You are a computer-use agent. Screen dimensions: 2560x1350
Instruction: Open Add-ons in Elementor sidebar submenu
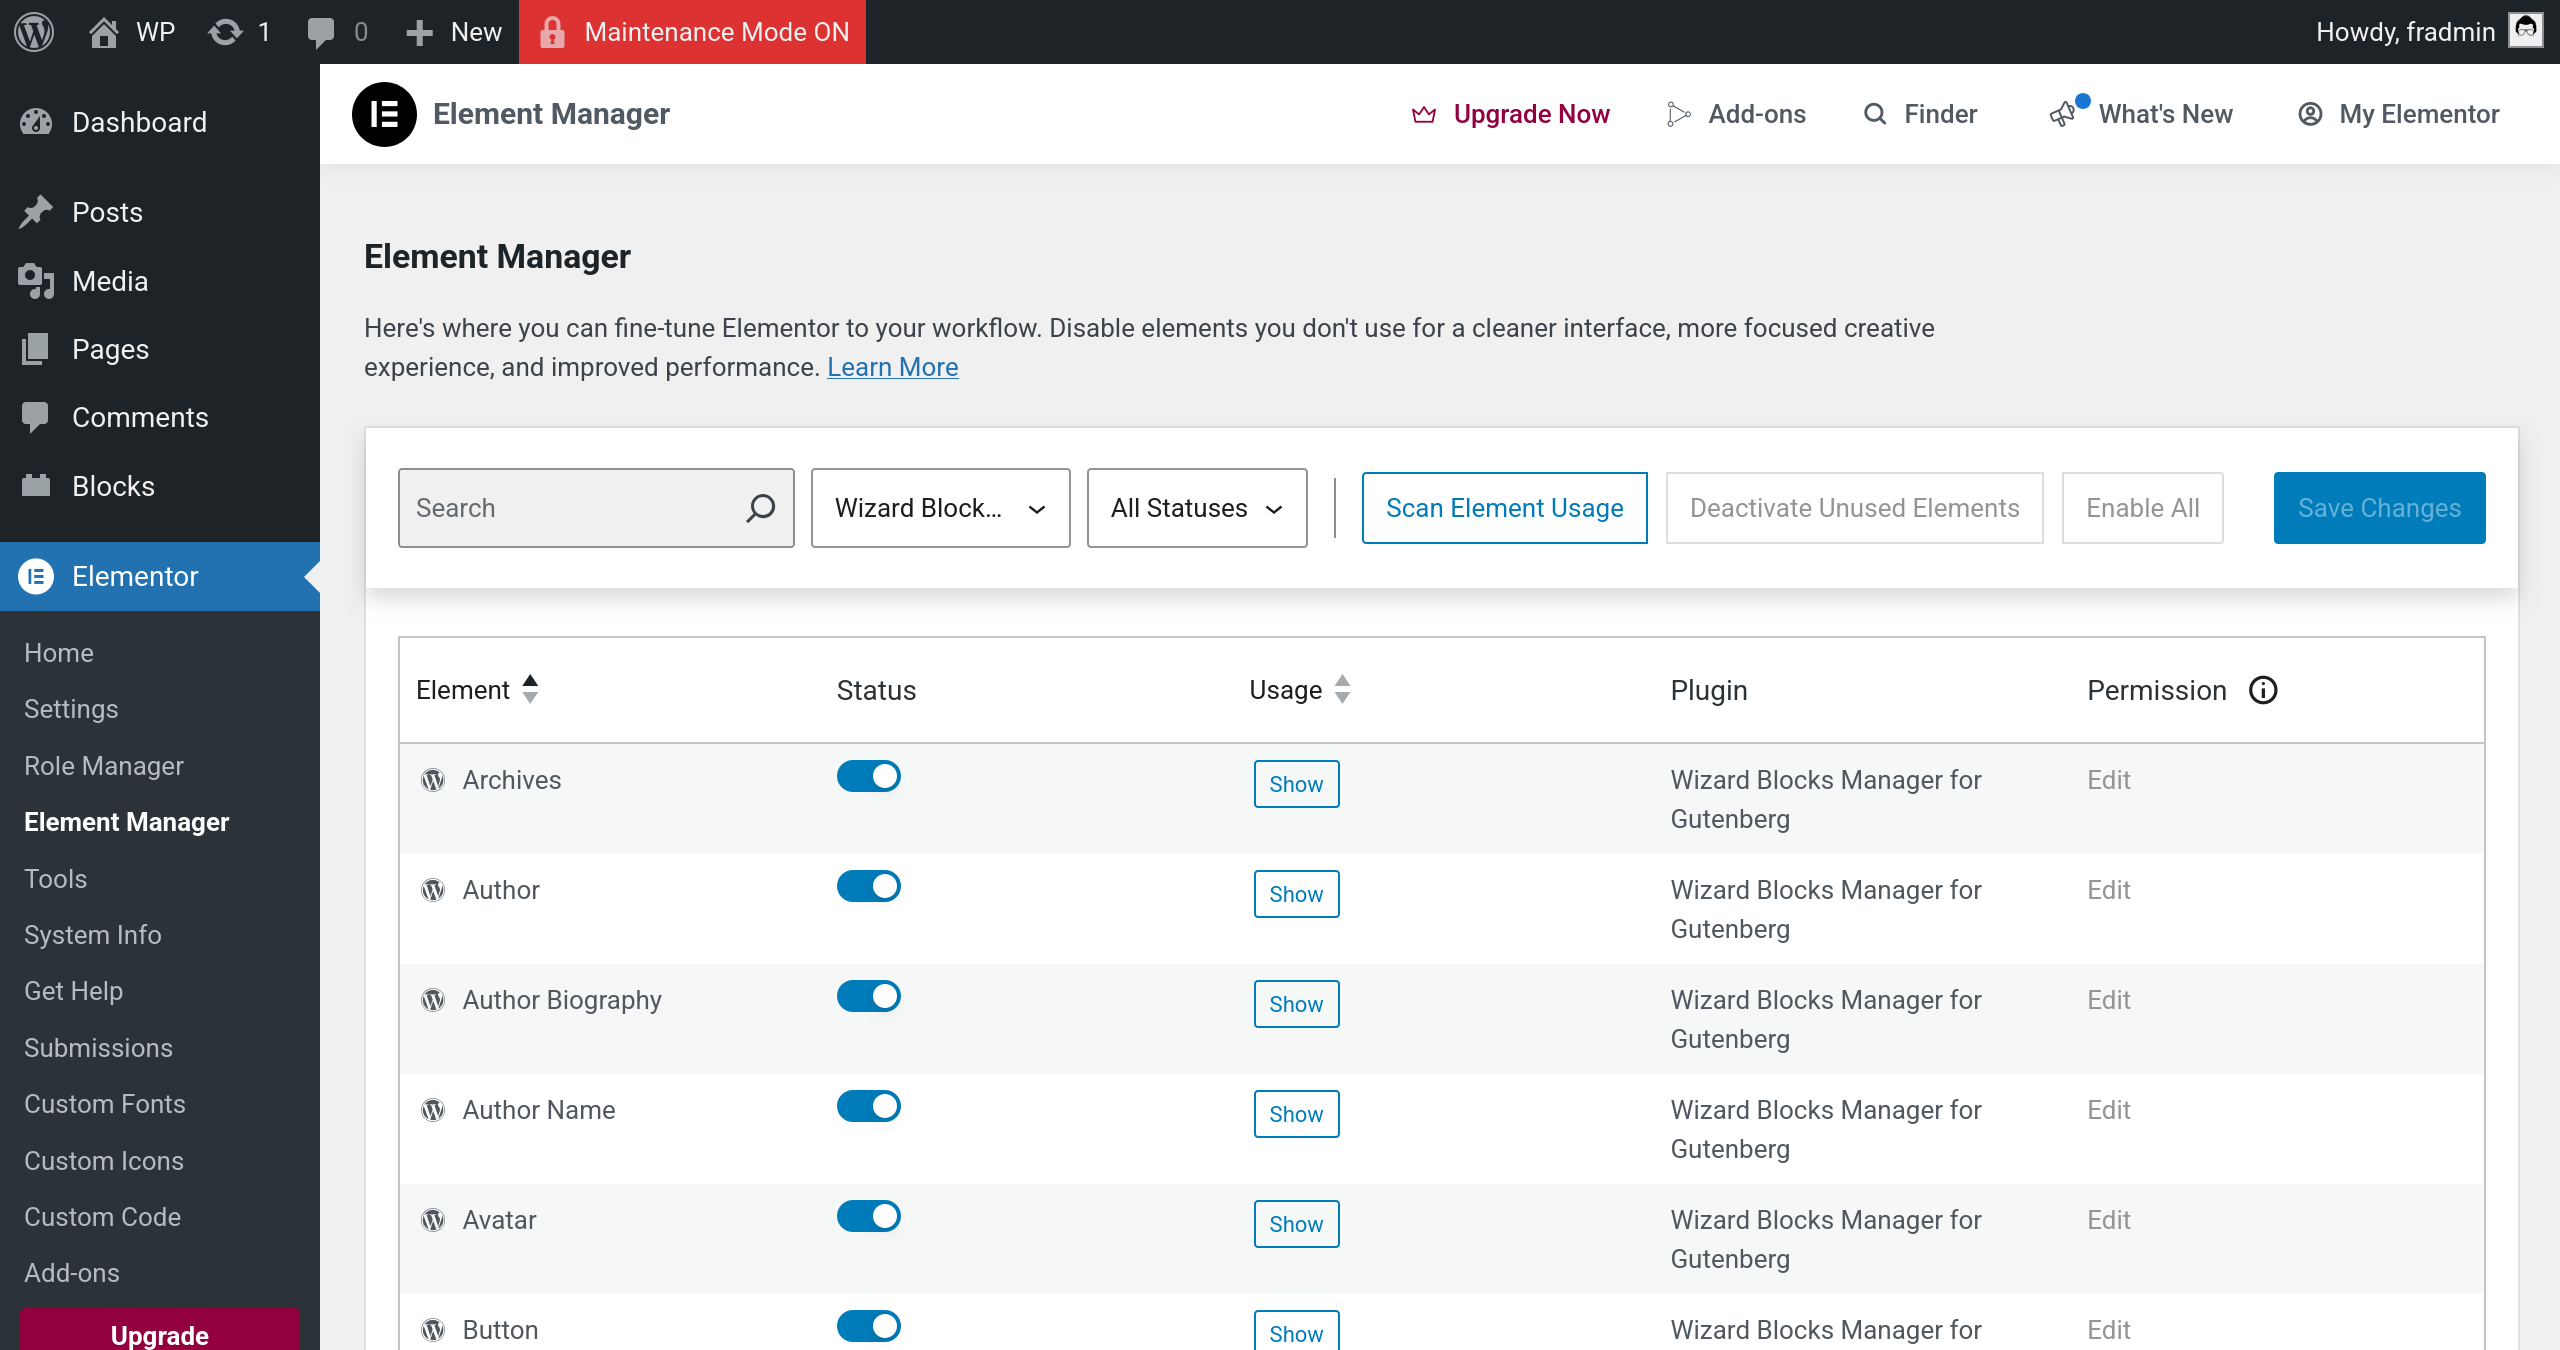[72, 1273]
